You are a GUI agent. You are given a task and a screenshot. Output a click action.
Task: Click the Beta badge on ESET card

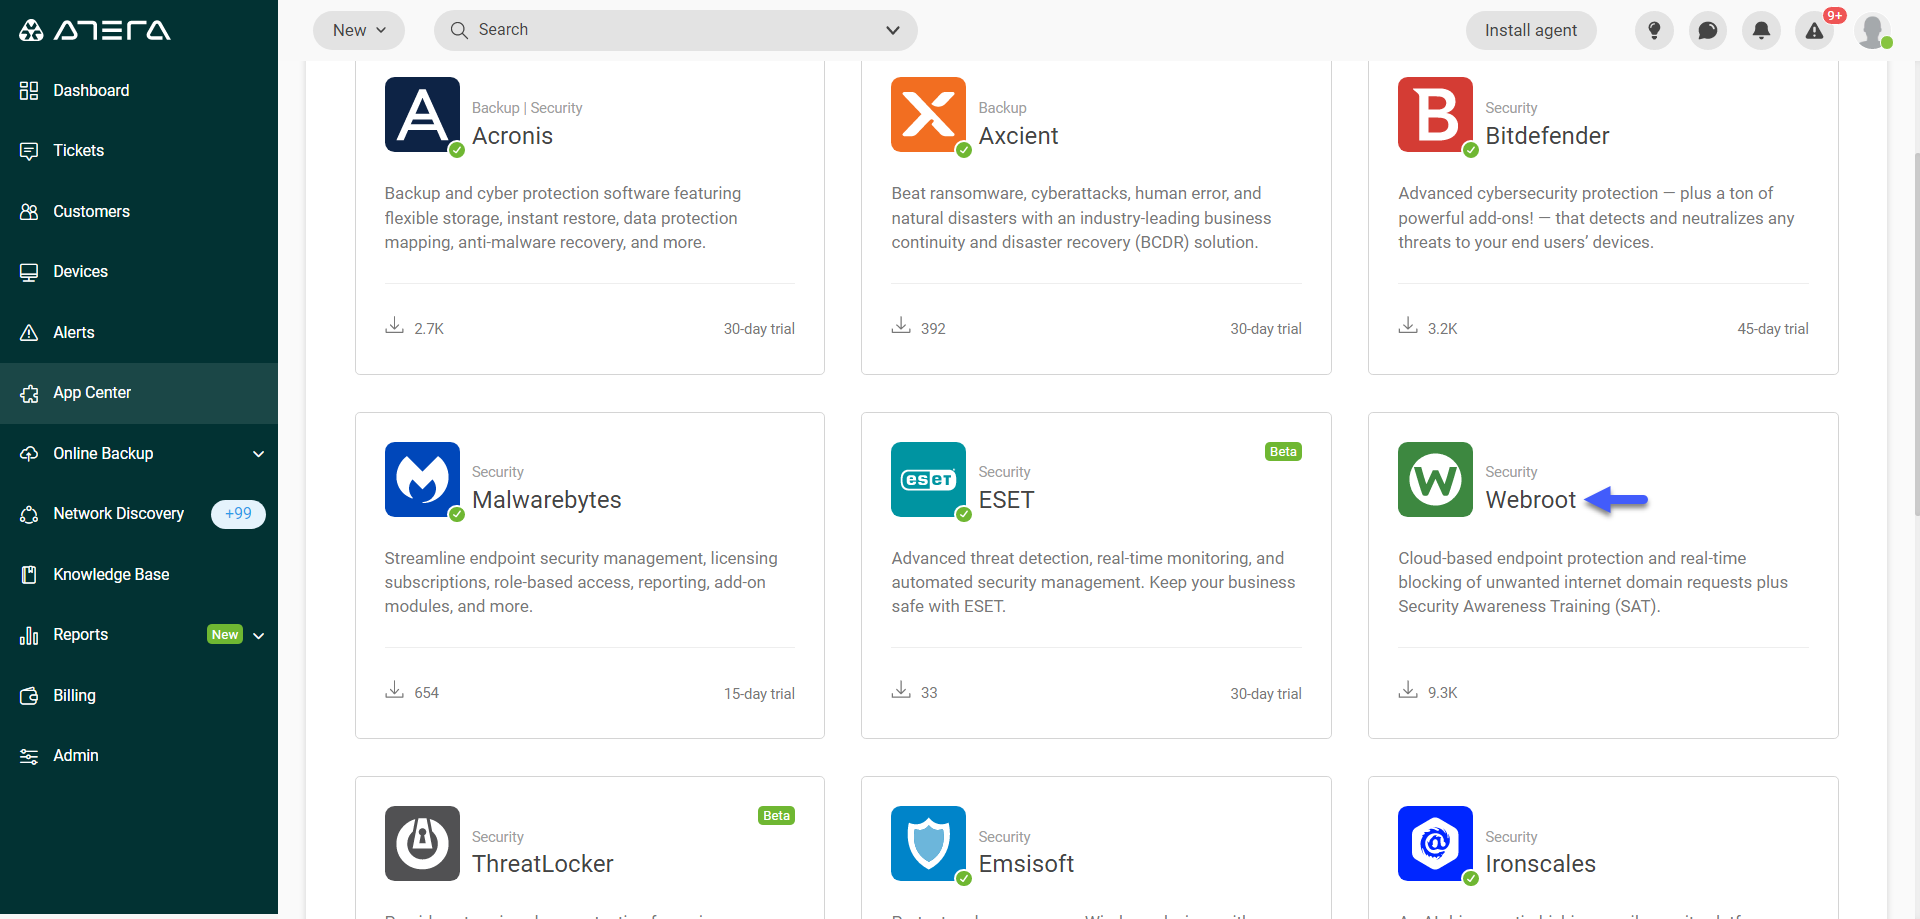pyautogui.click(x=1283, y=452)
